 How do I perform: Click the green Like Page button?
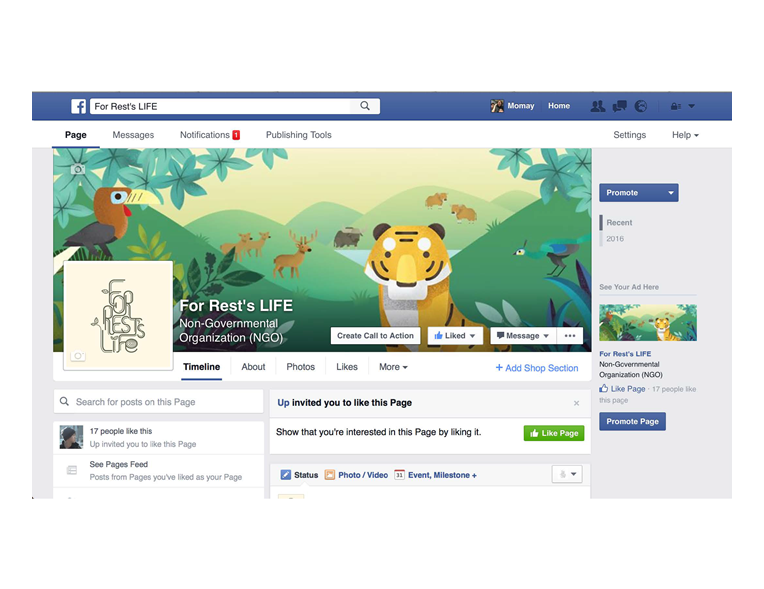coord(554,433)
